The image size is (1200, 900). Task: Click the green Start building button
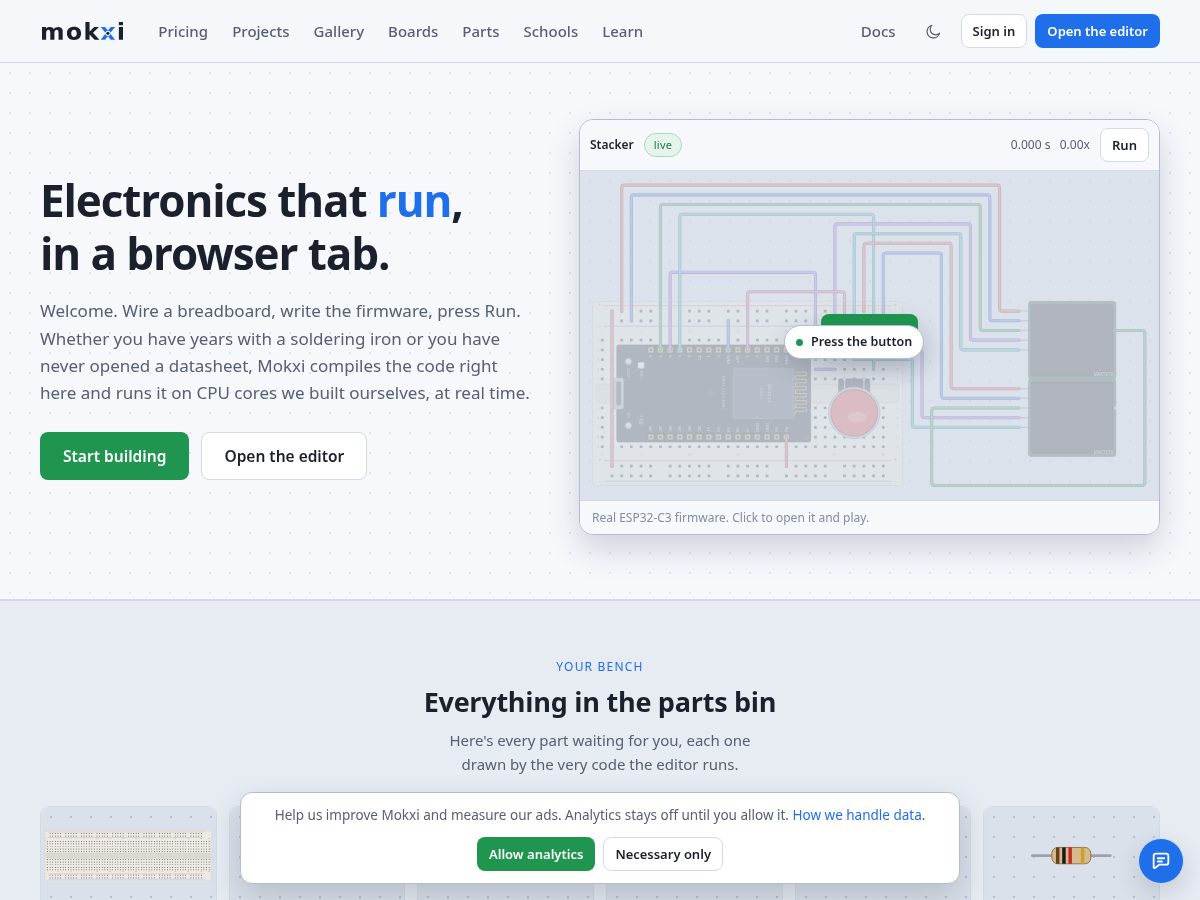(x=114, y=456)
